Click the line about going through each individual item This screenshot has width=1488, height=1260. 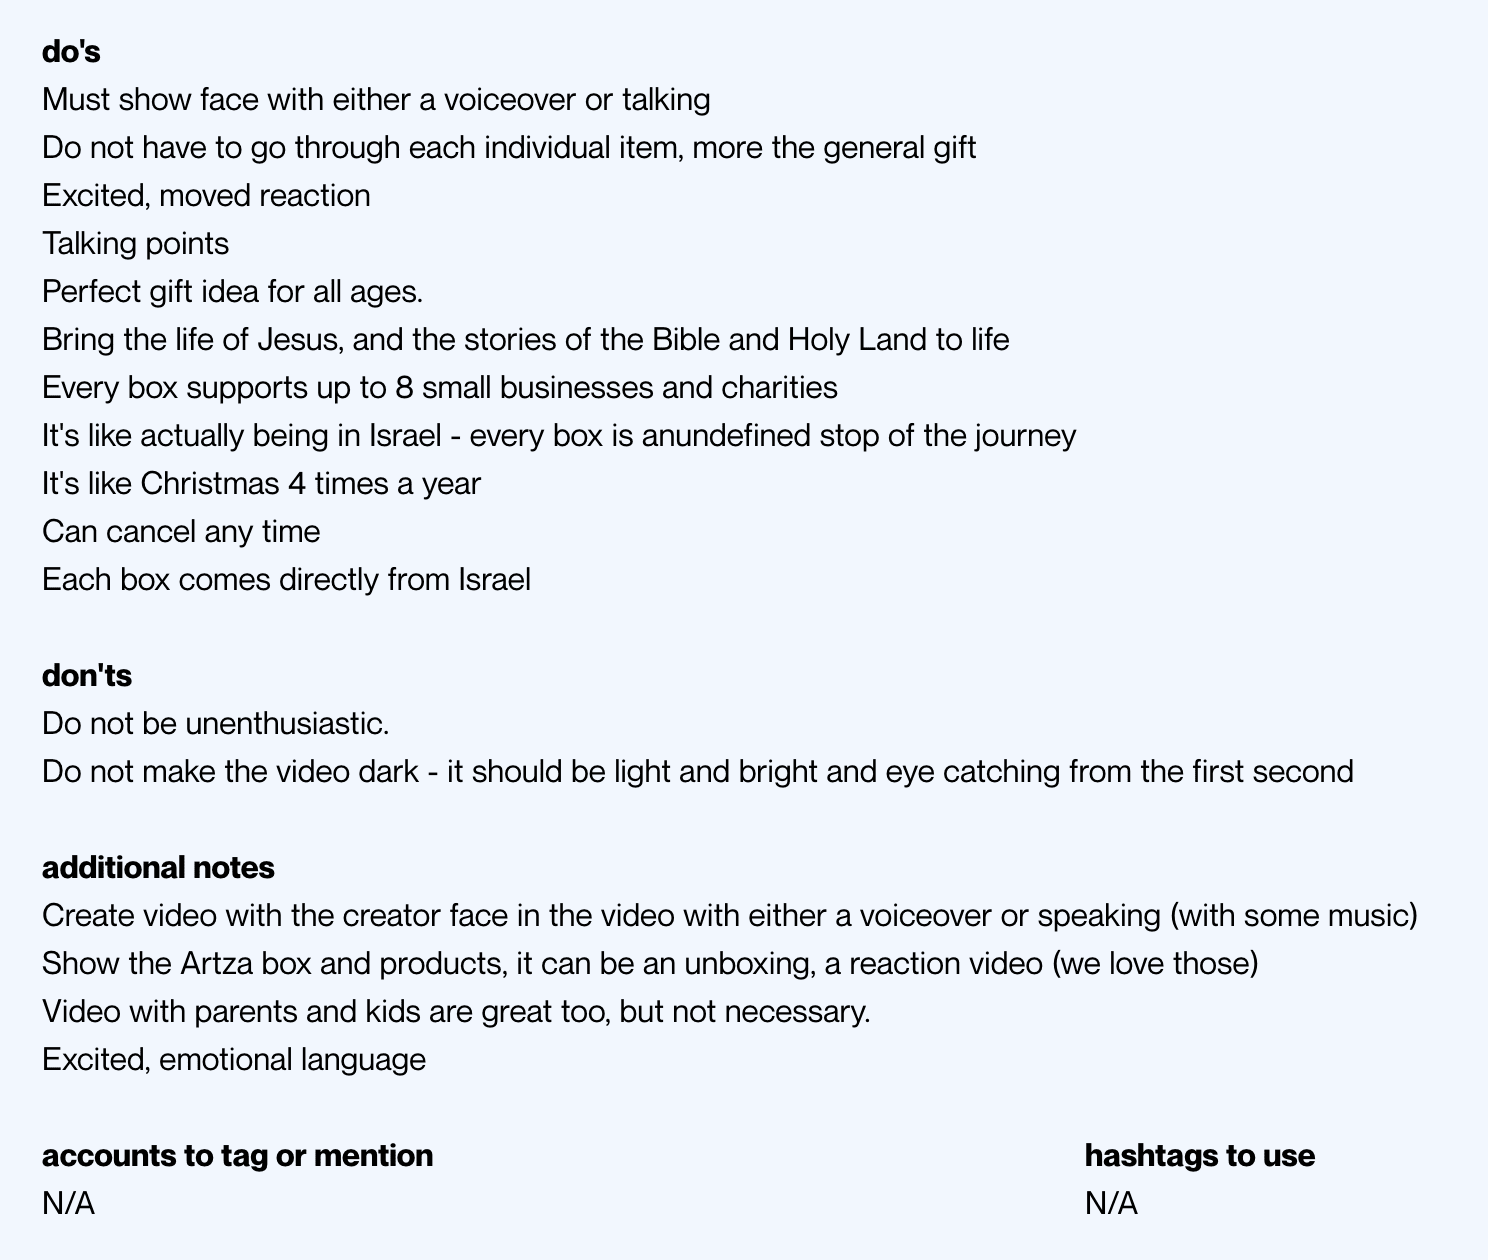(x=508, y=148)
